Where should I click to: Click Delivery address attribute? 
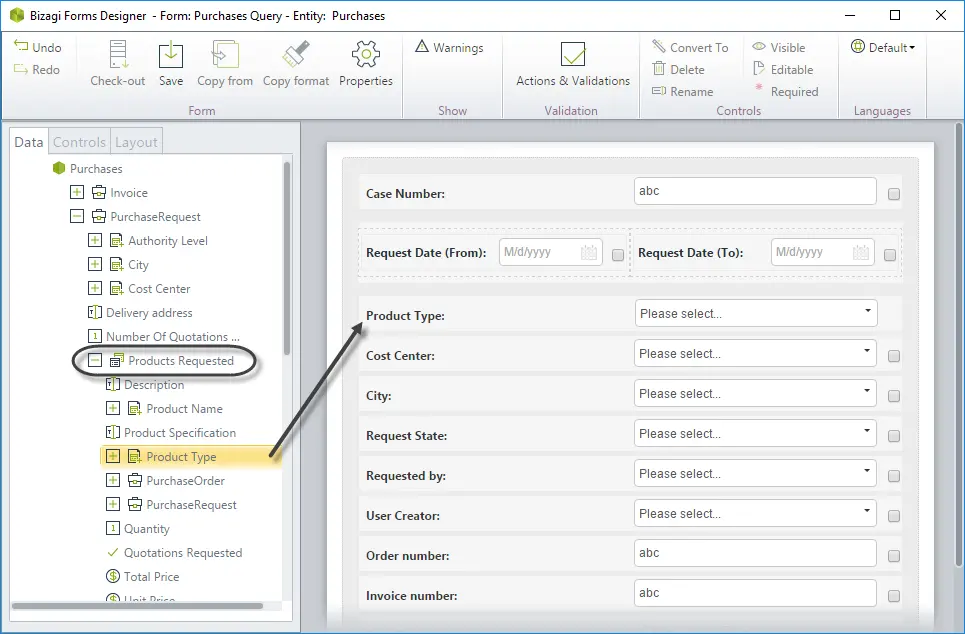[x=149, y=313]
